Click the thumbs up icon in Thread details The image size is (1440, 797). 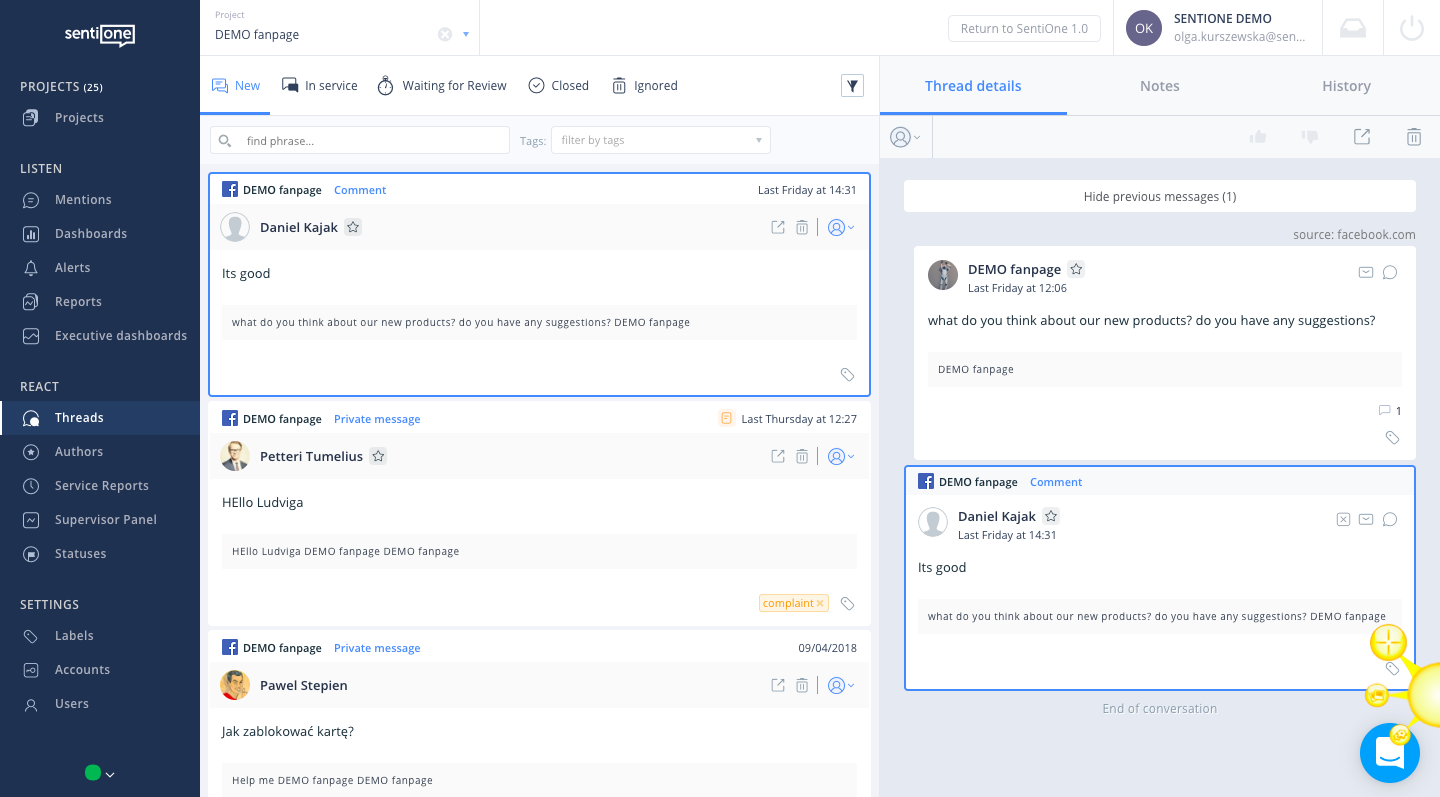coord(1258,137)
